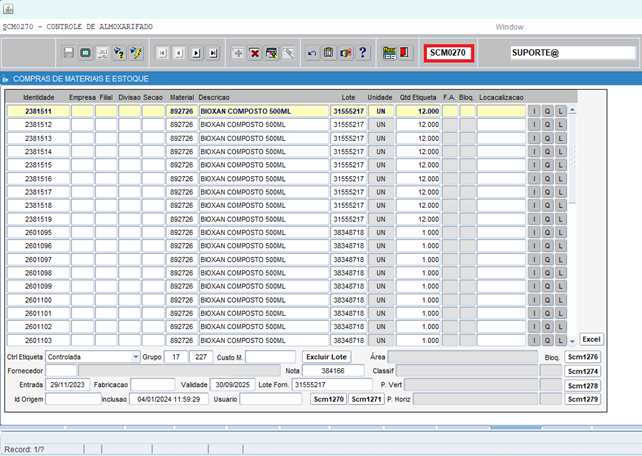Go to next record arrow icon
Image resolution: width=642 pixels, height=456 pixels.
click(x=196, y=53)
